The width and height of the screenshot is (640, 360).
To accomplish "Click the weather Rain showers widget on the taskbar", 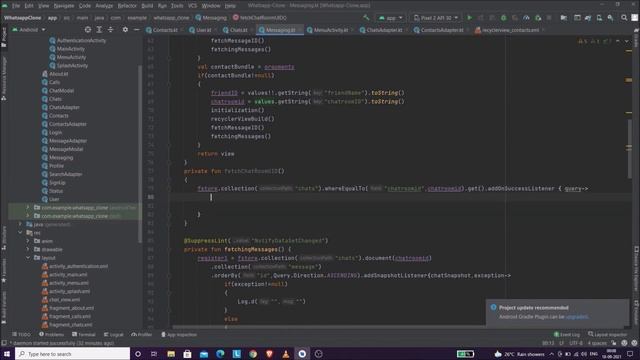I will click(x=519, y=354).
